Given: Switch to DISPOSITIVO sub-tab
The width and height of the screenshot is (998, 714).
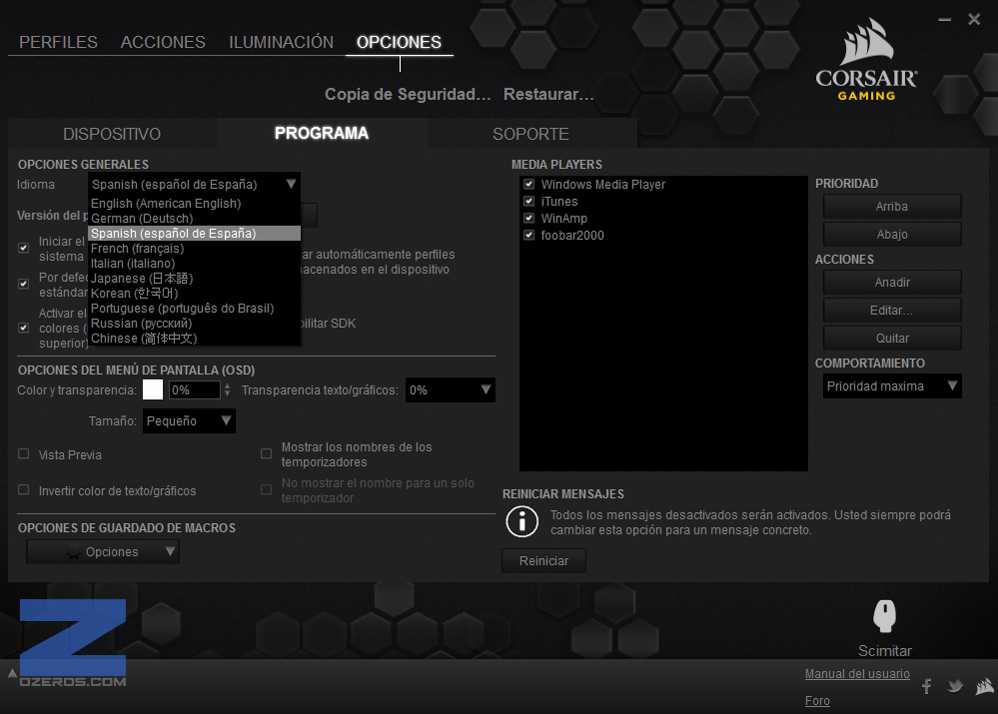Looking at the screenshot, I should click(x=112, y=134).
